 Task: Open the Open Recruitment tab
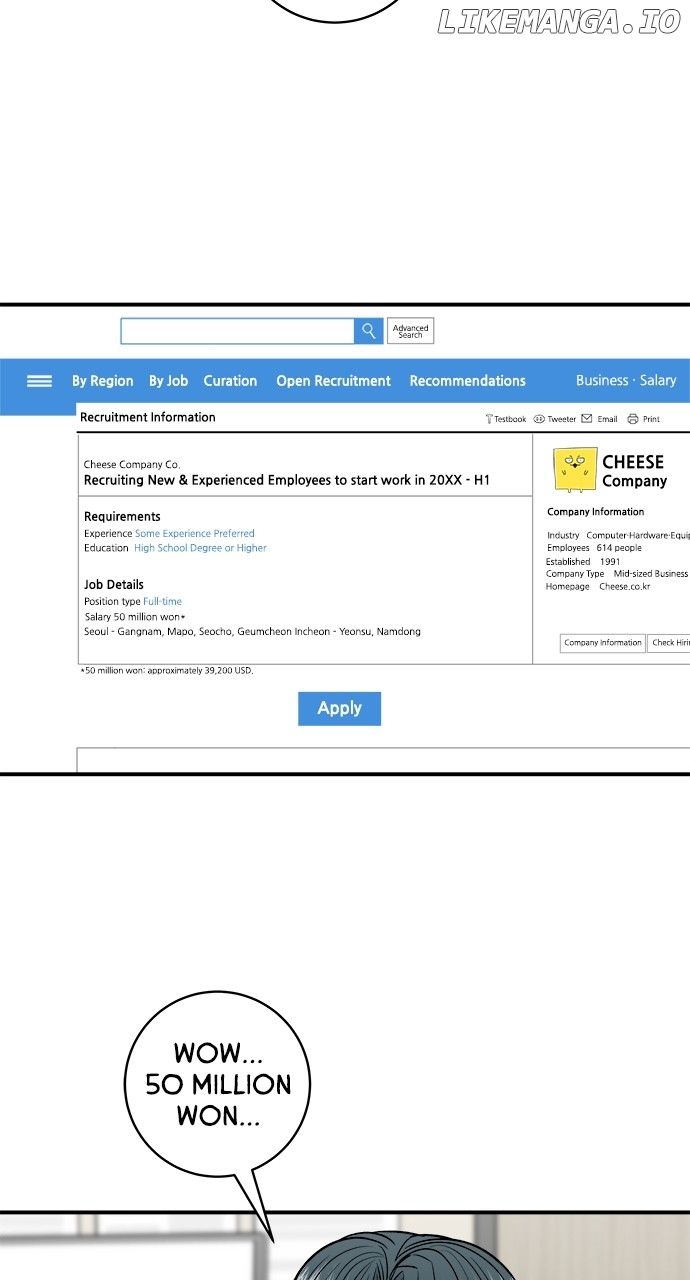coord(333,381)
